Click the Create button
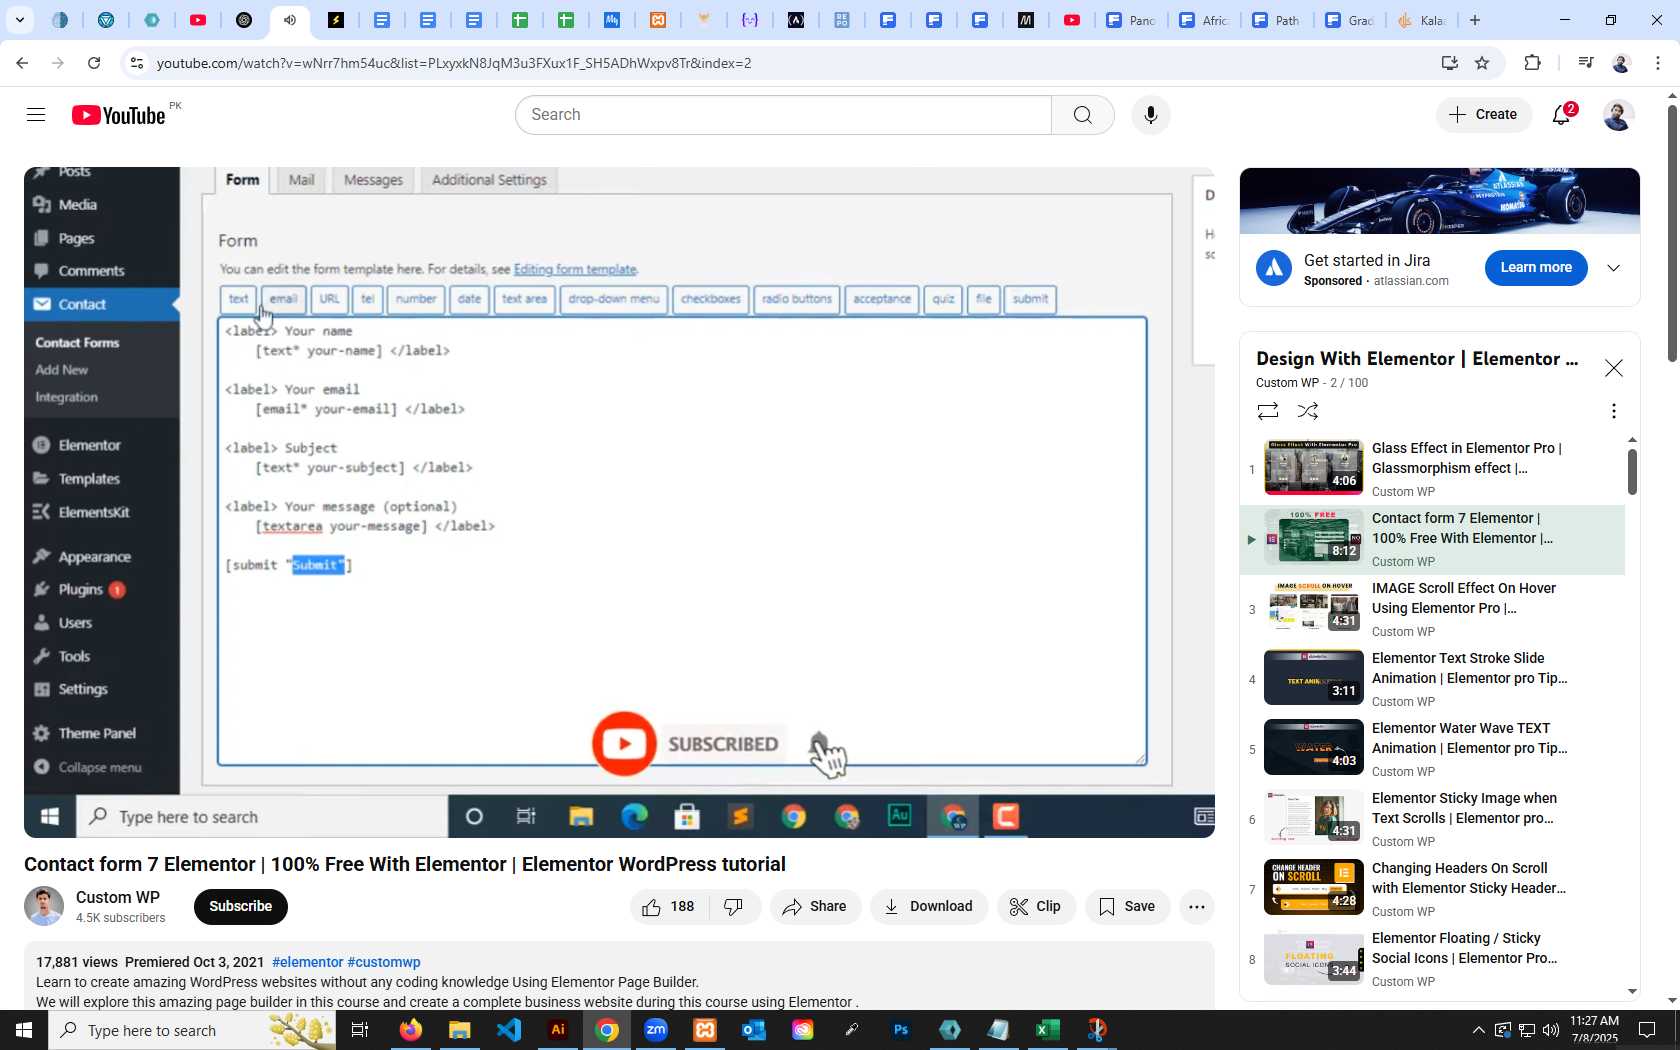Screen dimensions: 1680x1050 point(1484,115)
